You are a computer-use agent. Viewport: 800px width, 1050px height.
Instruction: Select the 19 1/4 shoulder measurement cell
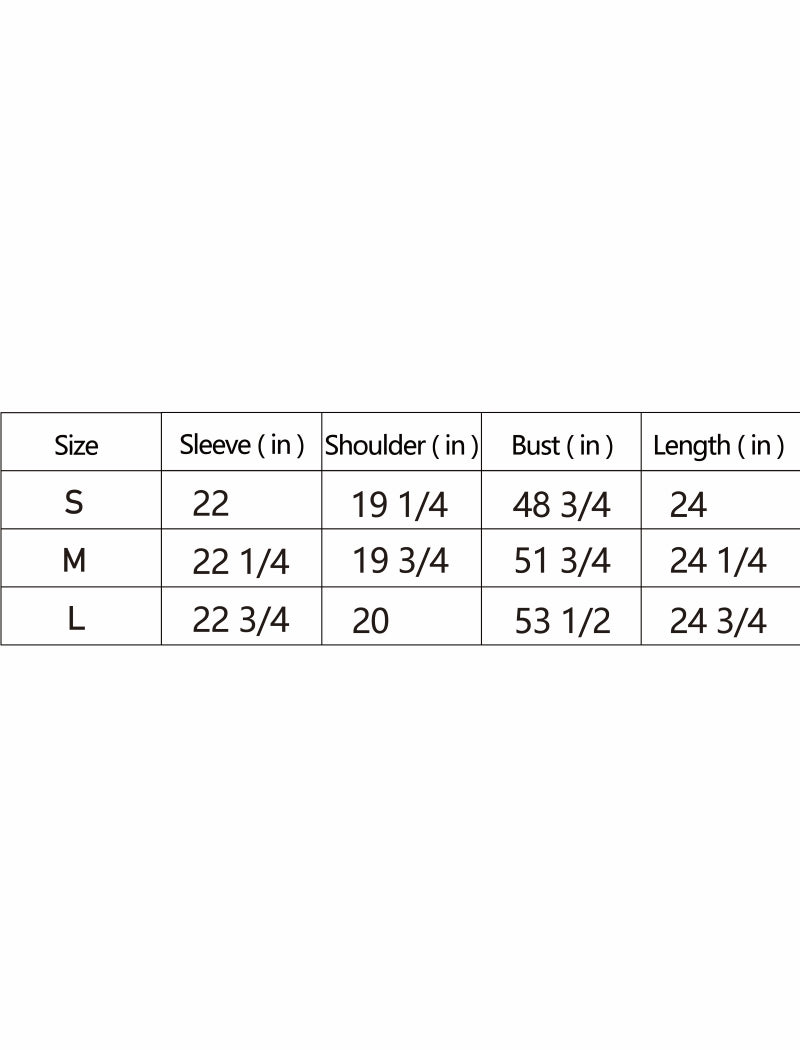click(400, 505)
